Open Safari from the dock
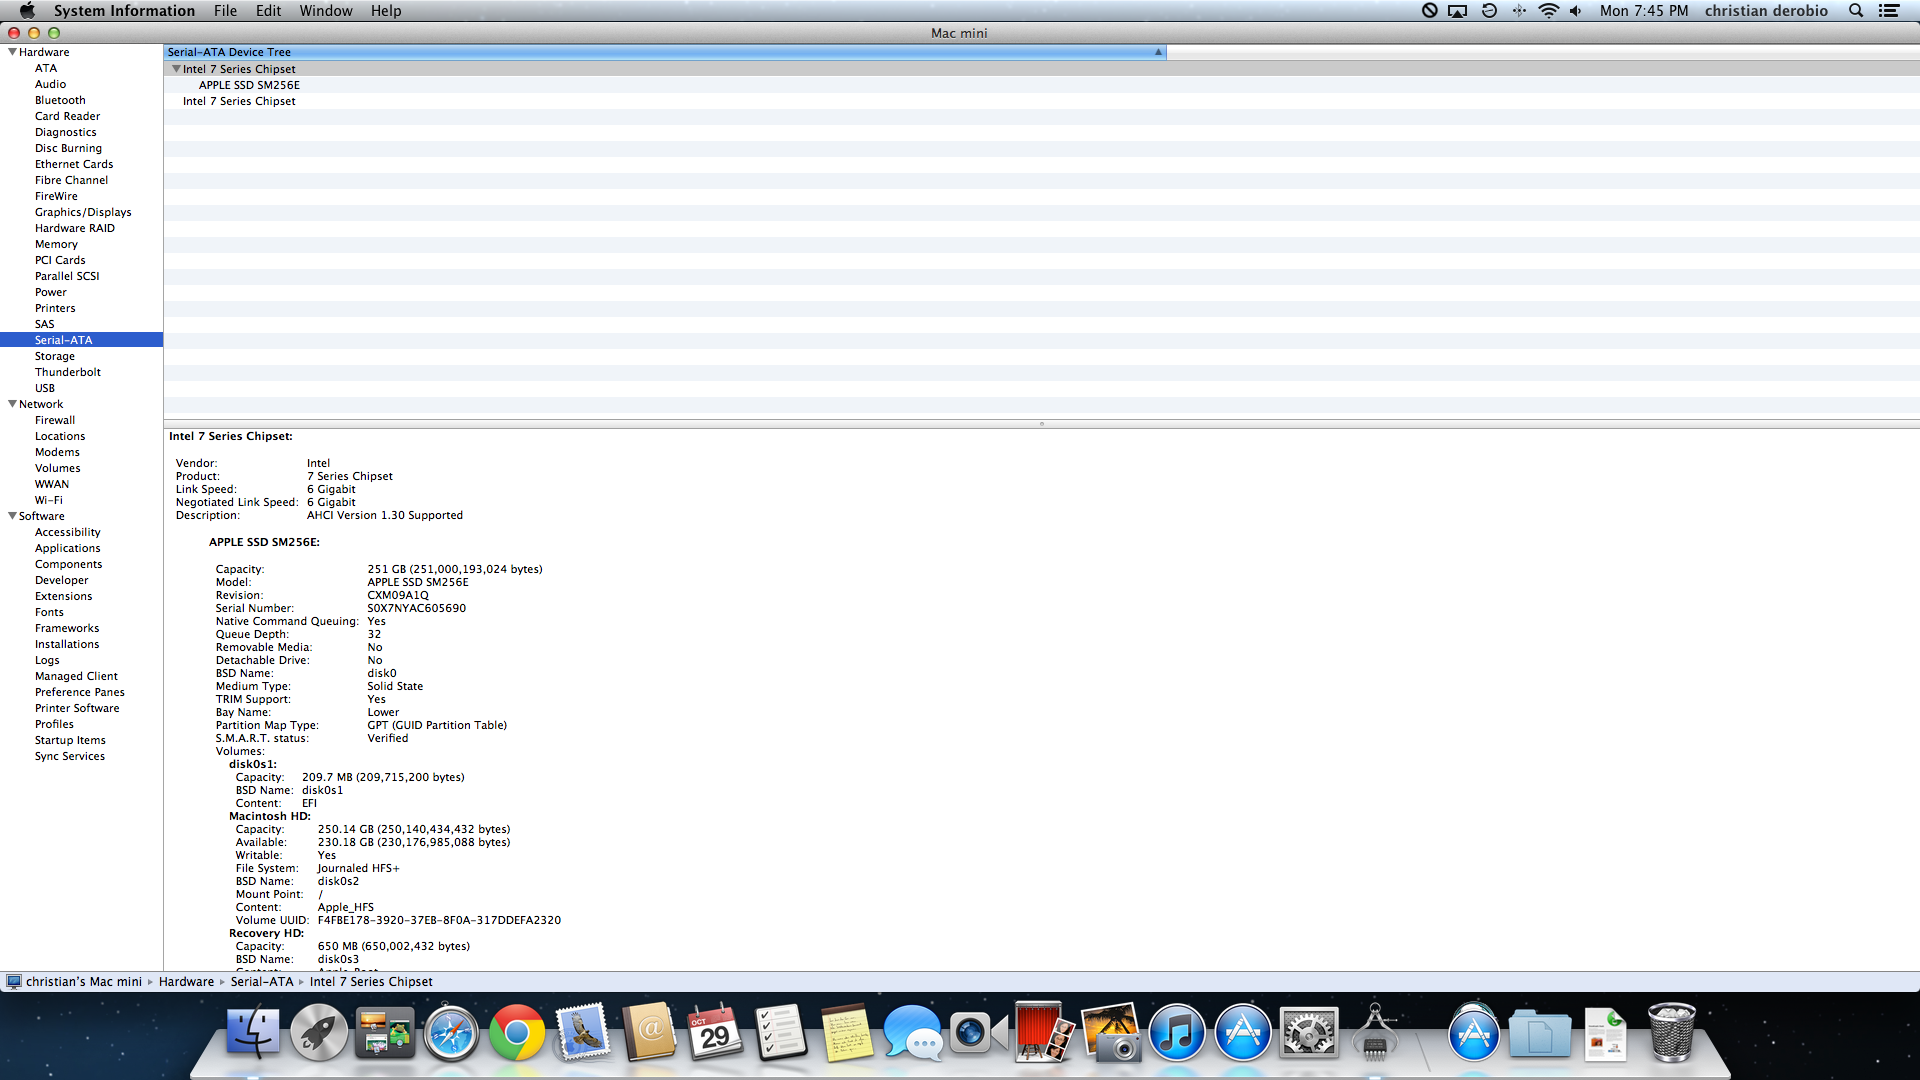 pyautogui.click(x=451, y=1033)
